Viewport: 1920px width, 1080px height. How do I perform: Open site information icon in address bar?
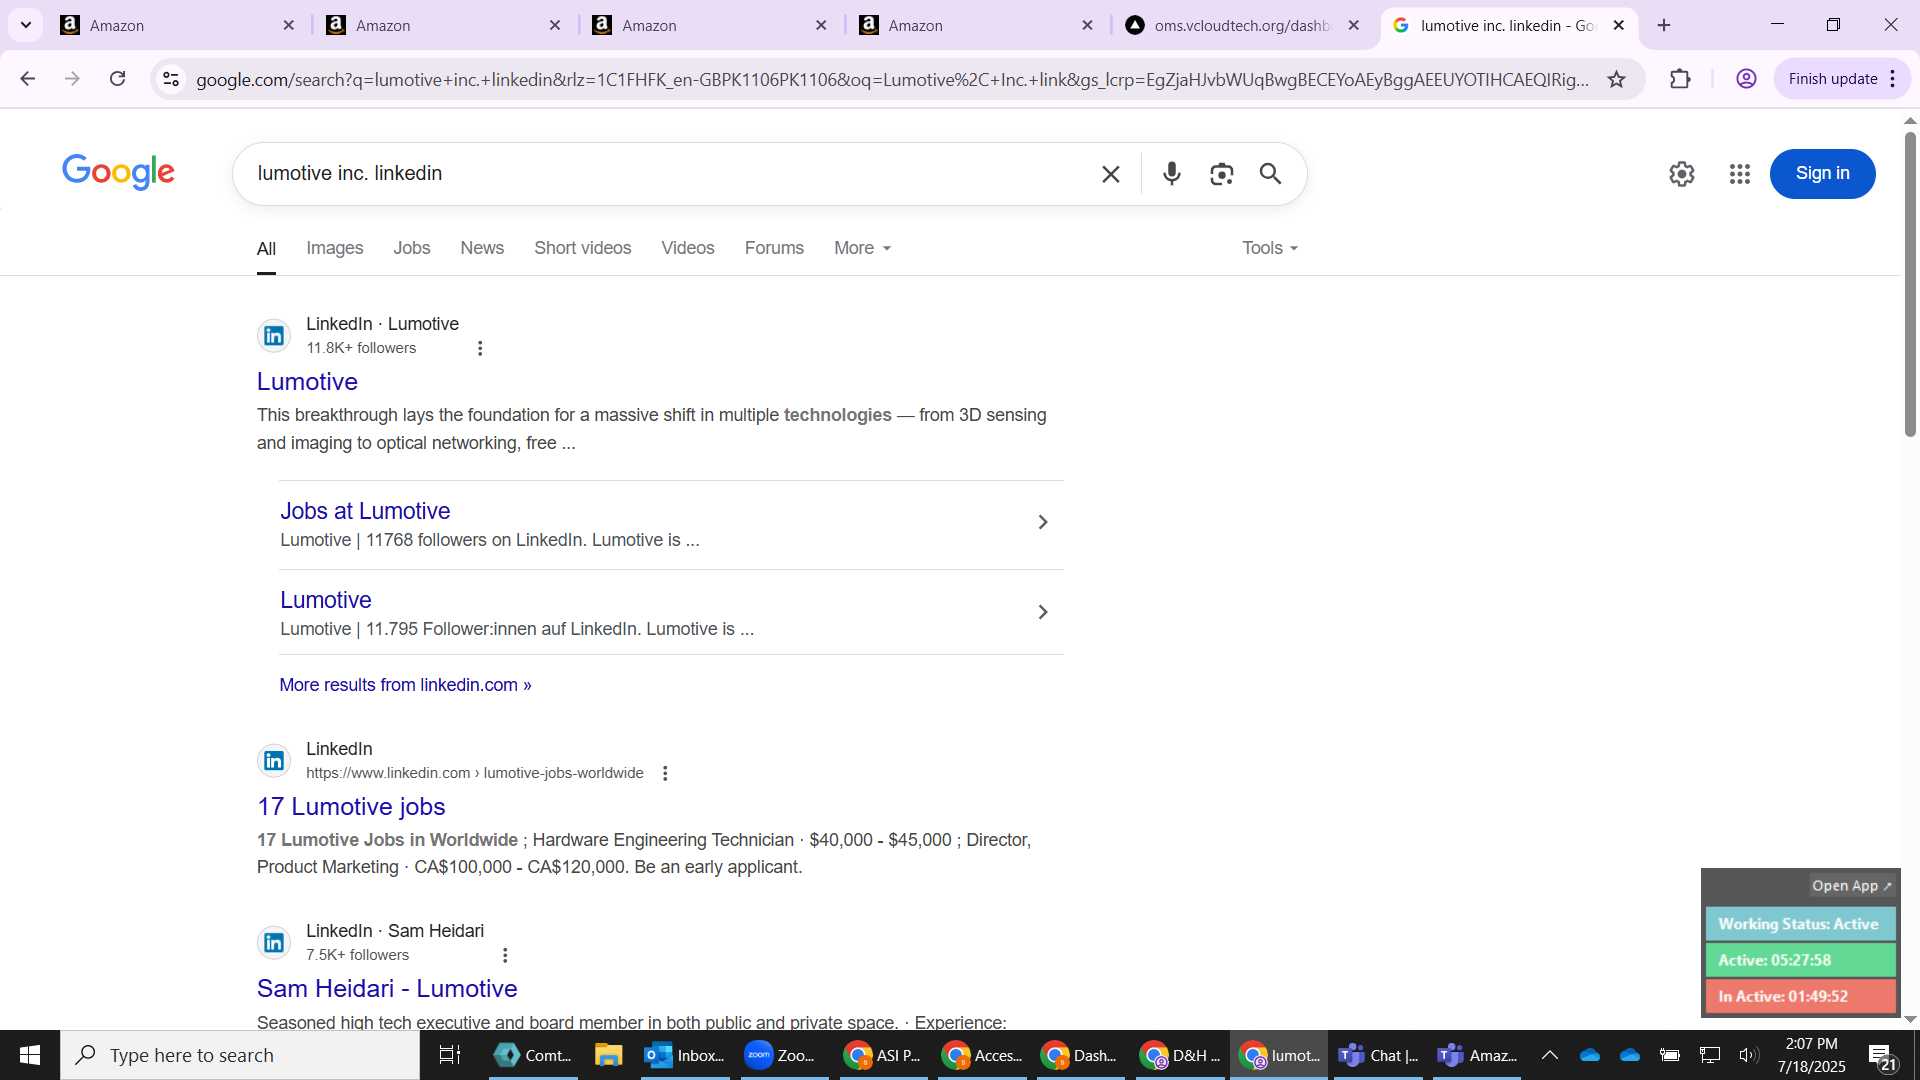[x=171, y=79]
